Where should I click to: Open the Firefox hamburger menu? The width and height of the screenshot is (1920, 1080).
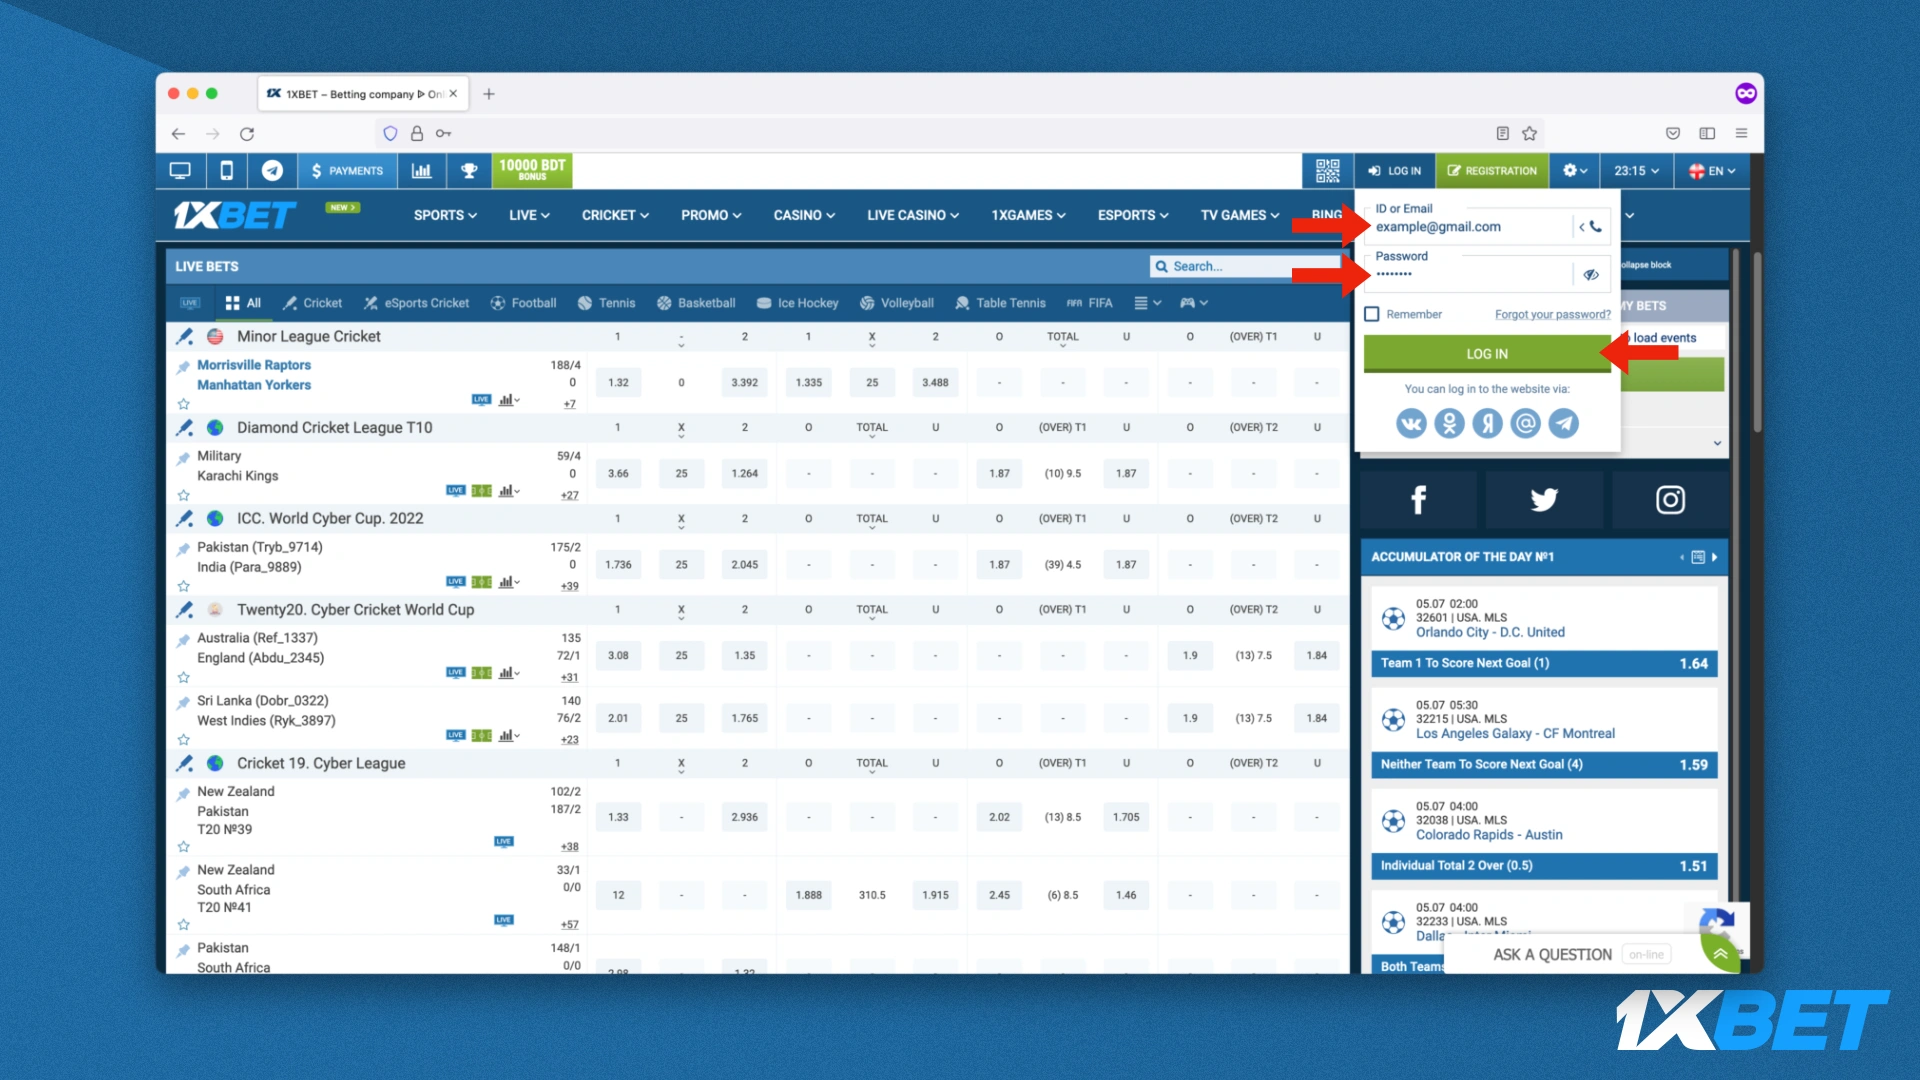(1741, 133)
